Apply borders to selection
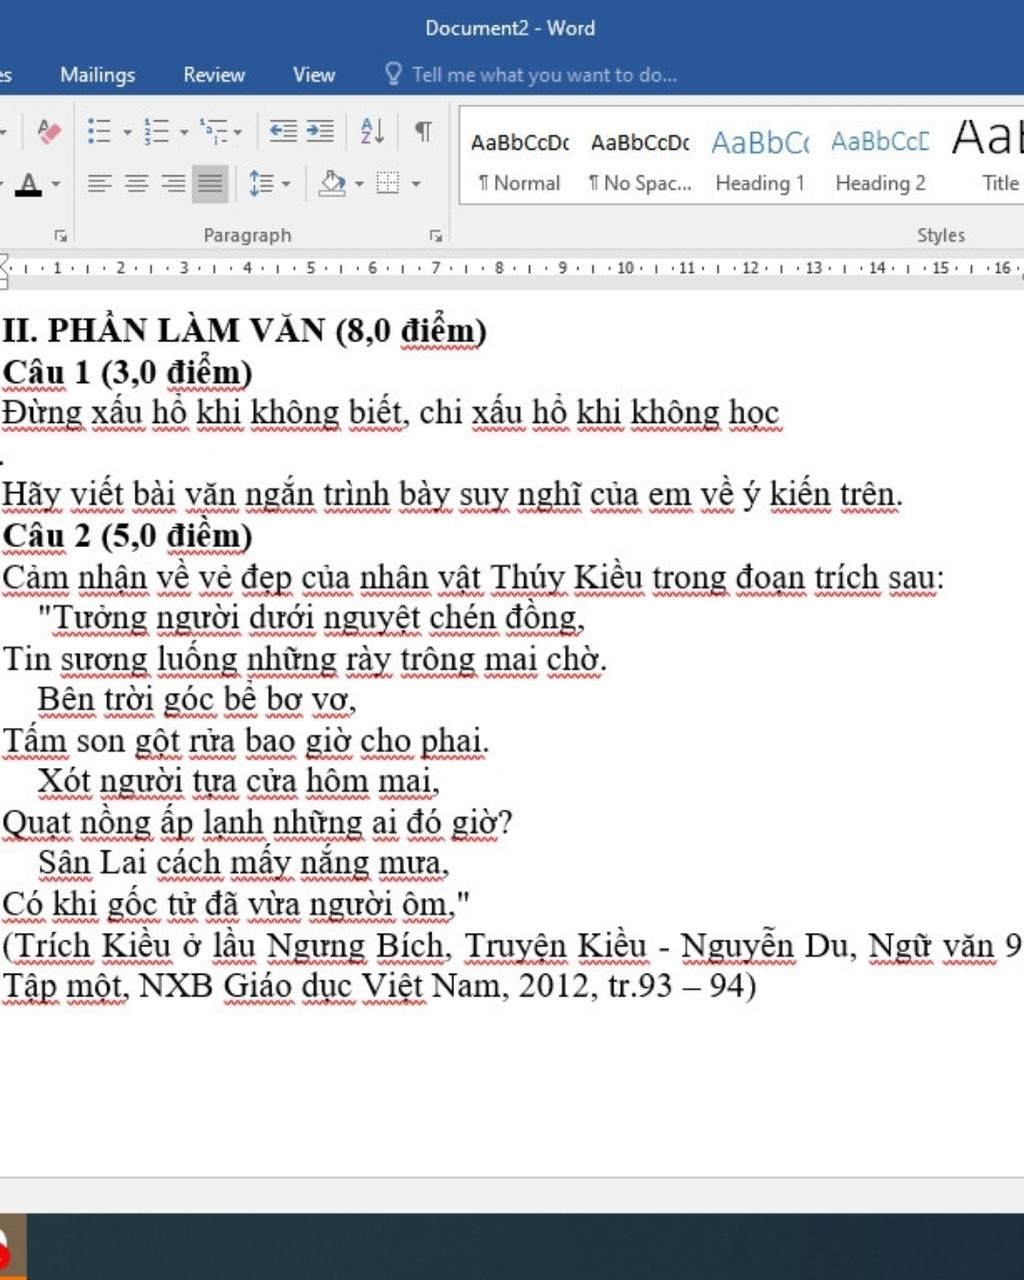1024x1280 pixels. (x=388, y=183)
